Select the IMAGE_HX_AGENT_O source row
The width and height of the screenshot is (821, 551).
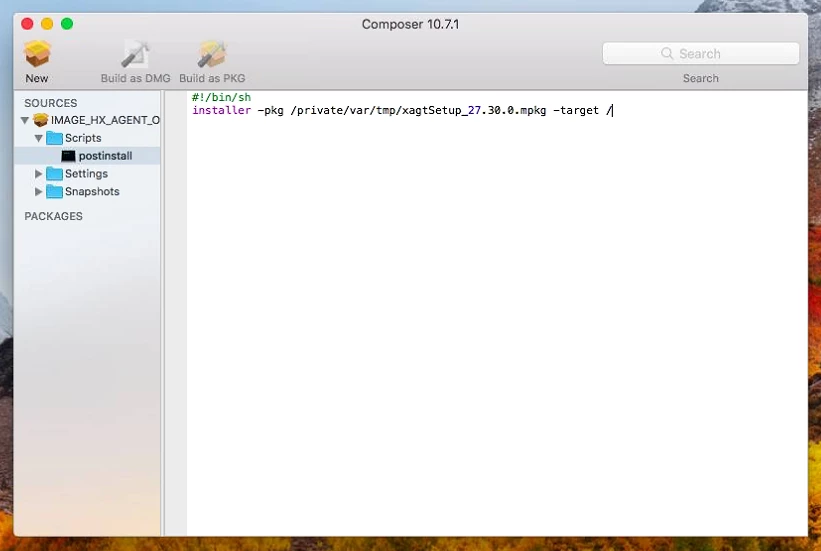87,120
